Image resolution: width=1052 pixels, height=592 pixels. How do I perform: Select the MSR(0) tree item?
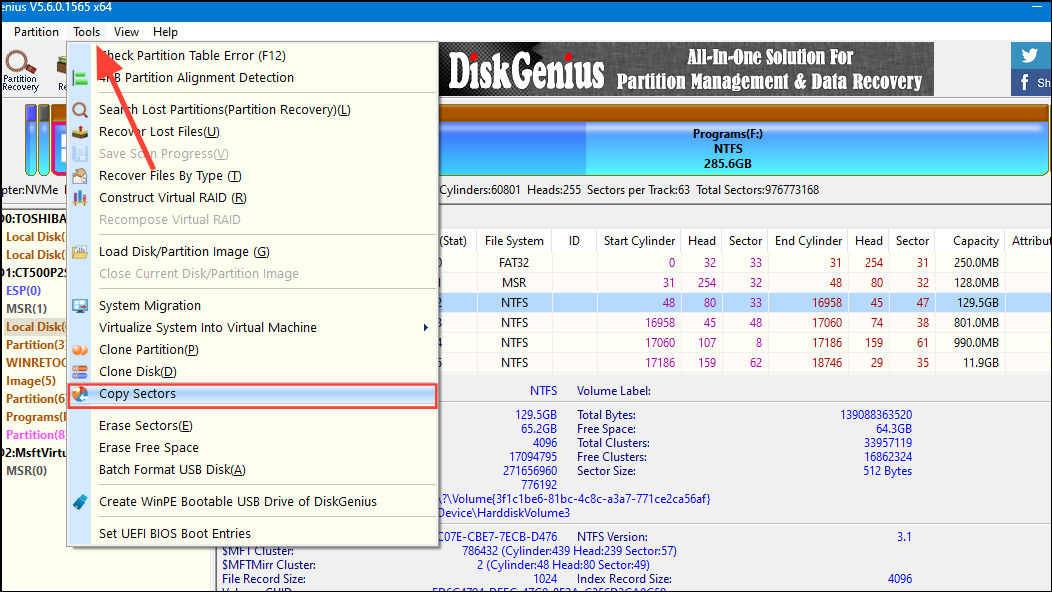26,471
